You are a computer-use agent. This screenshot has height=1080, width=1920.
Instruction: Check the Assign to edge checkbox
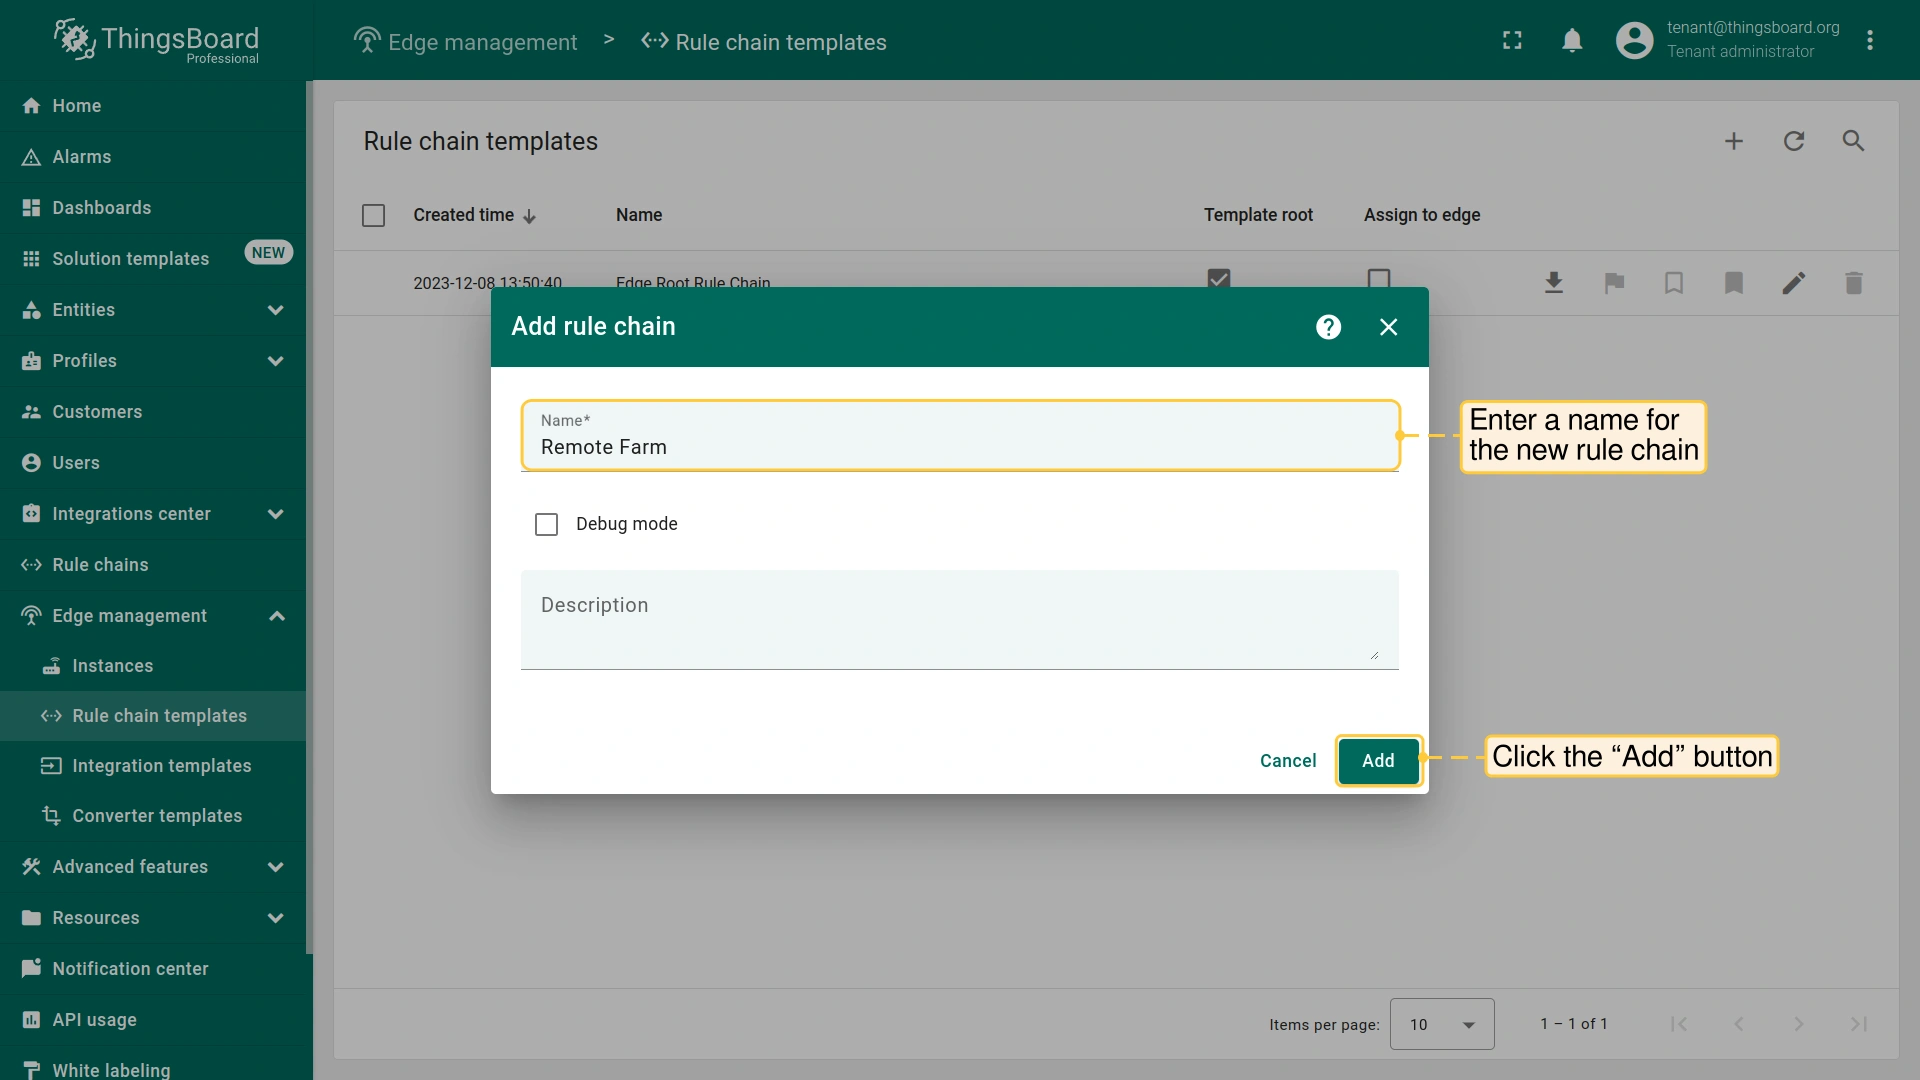[1378, 278]
